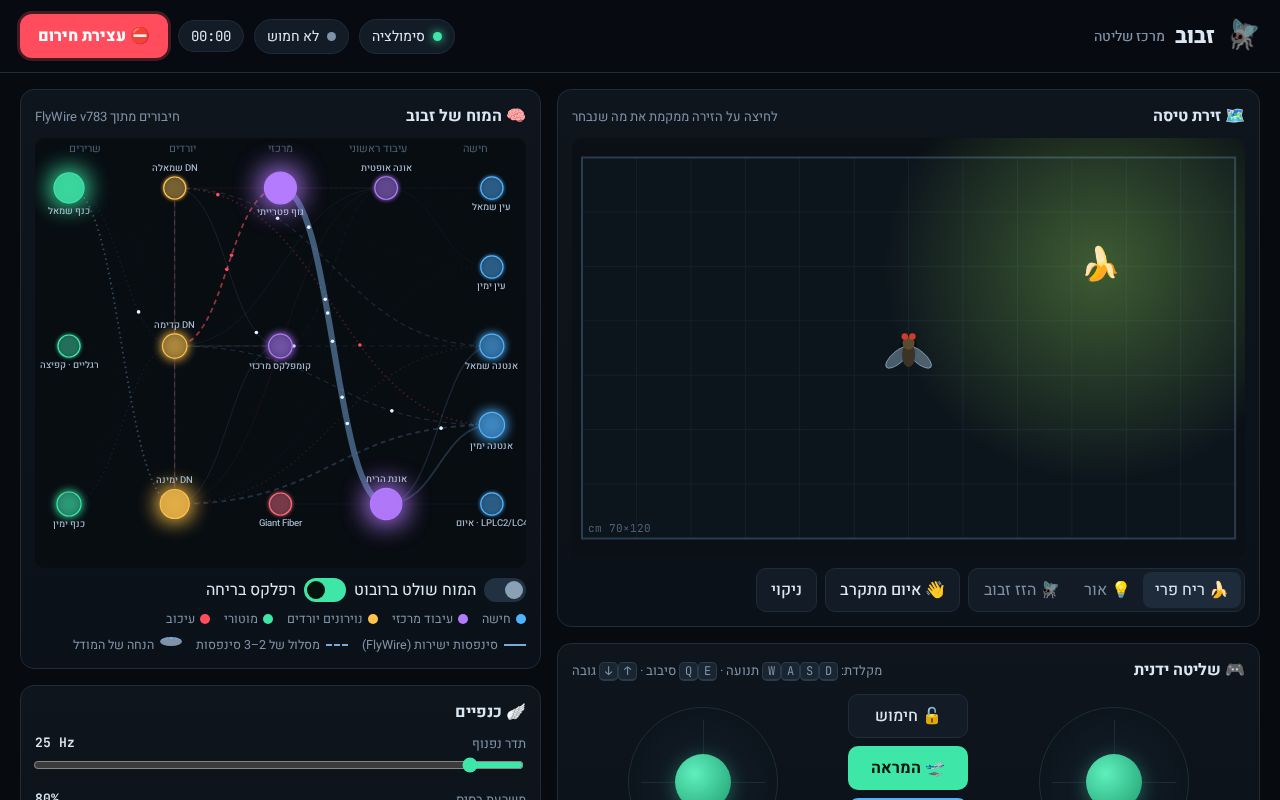Click the gamepad icon beside שליטה ידנית
The height and width of the screenshot is (800, 1280).
point(1235,670)
